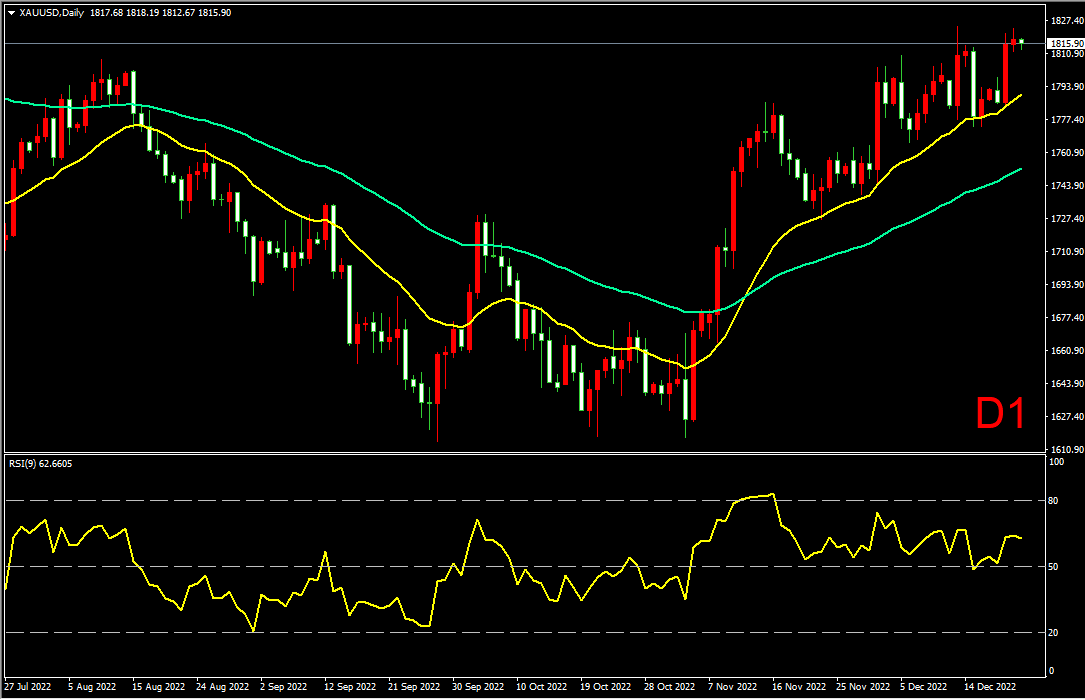The height and width of the screenshot is (700, 1085).
Task: Click the RSI(9) 62.6605 indicator label
Action: 40,464
